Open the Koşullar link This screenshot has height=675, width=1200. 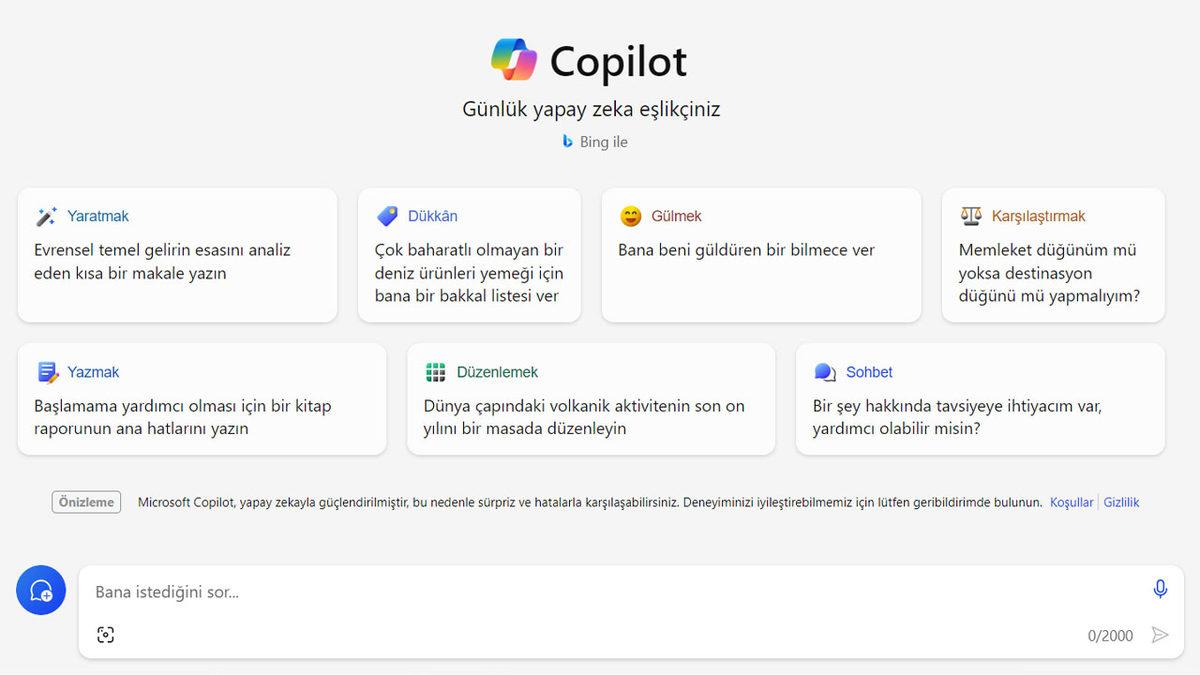point(1071,502)
